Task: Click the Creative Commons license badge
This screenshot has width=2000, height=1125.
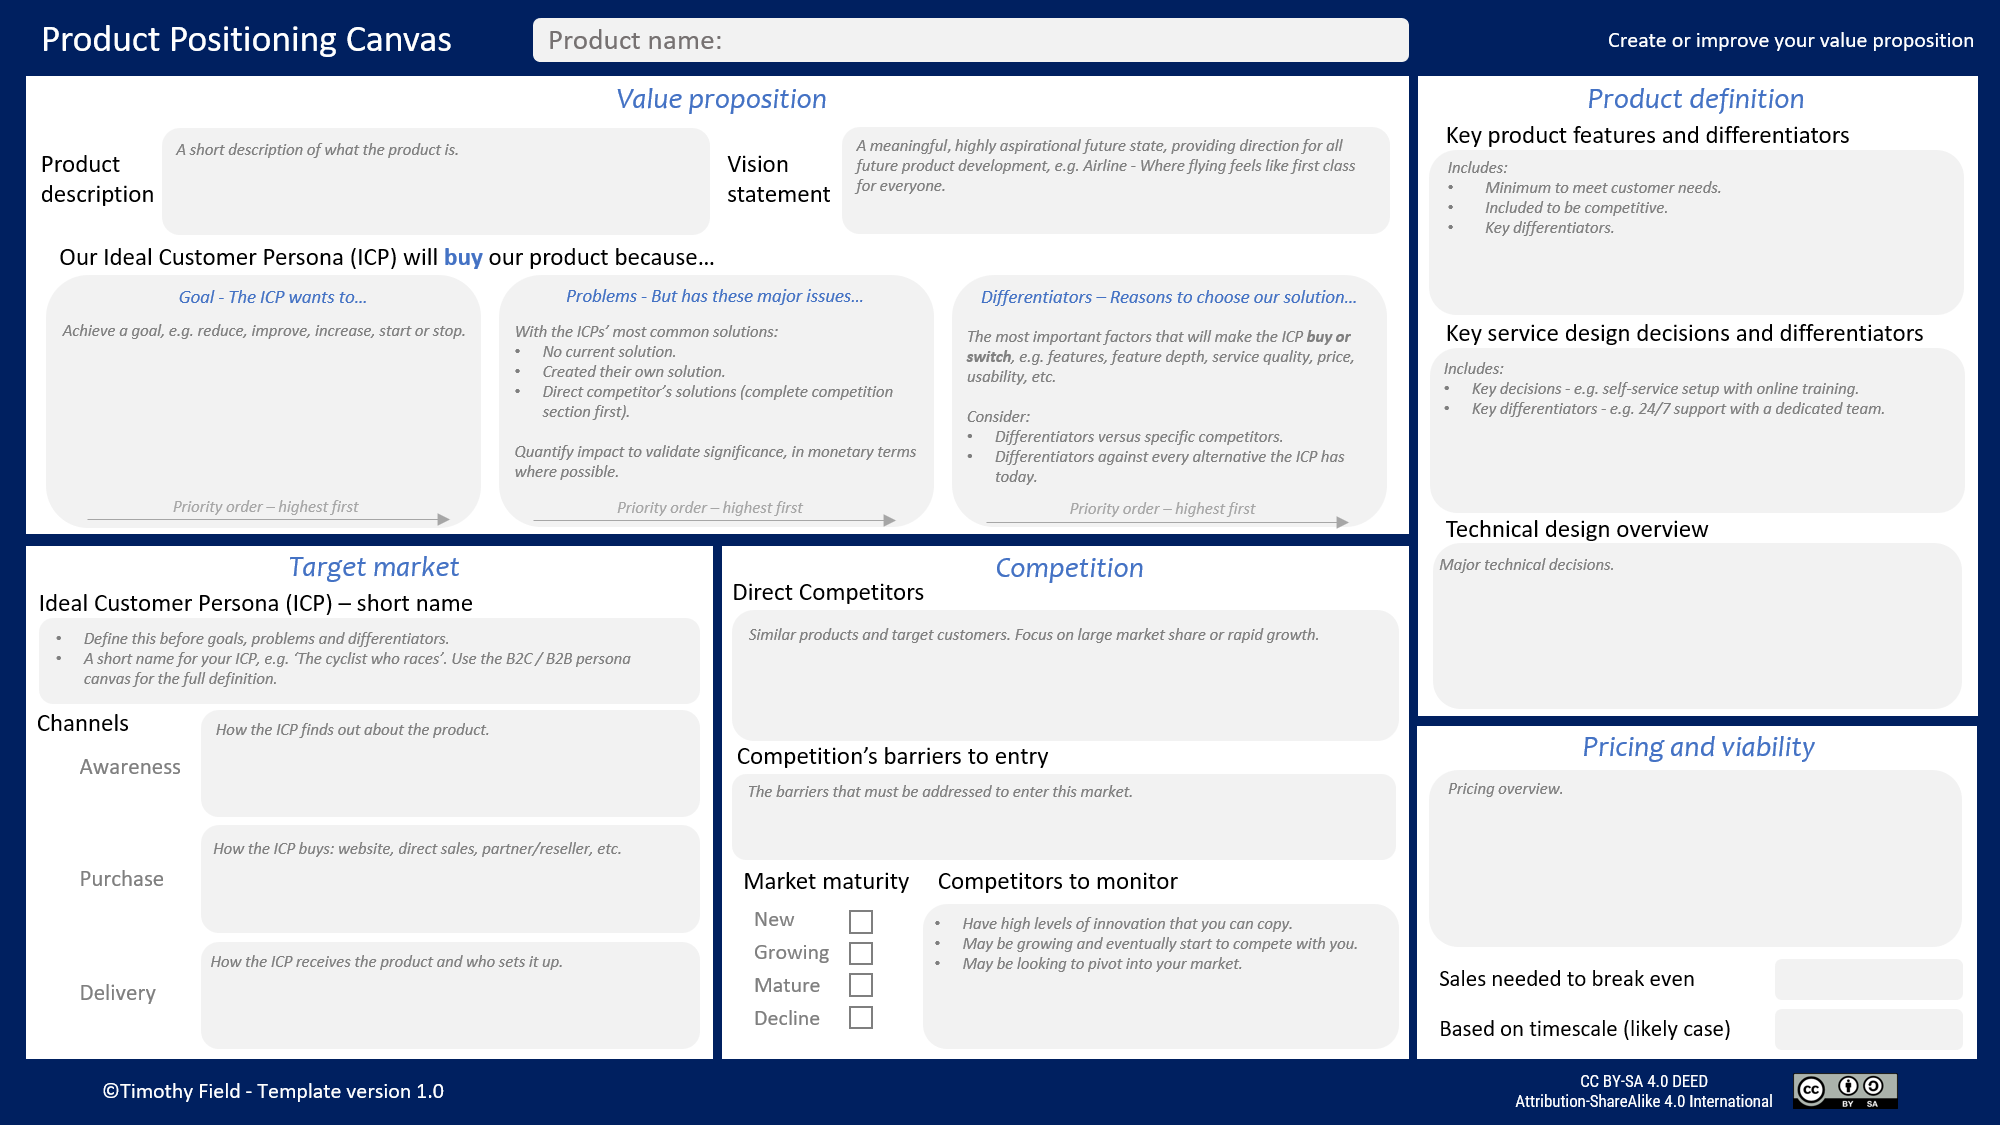Action: (x=1845, y=1091)
